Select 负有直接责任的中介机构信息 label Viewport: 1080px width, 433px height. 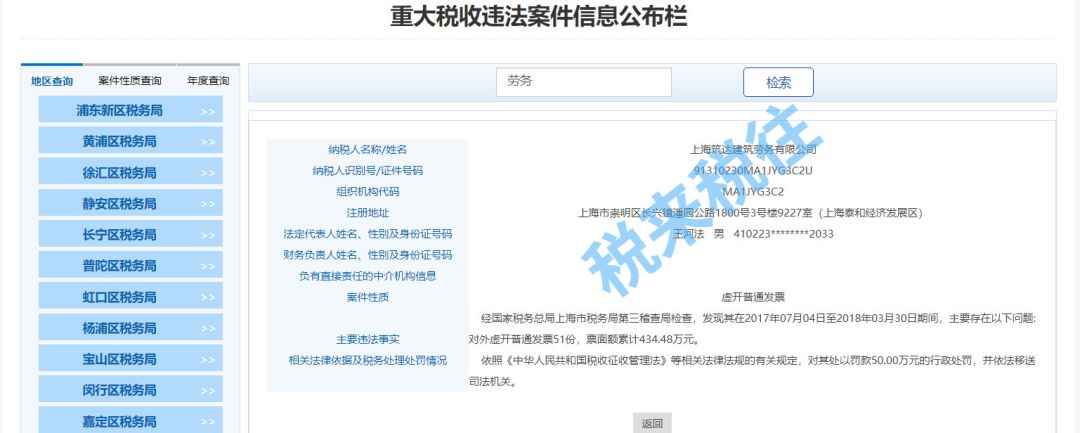tap(367, 276)
